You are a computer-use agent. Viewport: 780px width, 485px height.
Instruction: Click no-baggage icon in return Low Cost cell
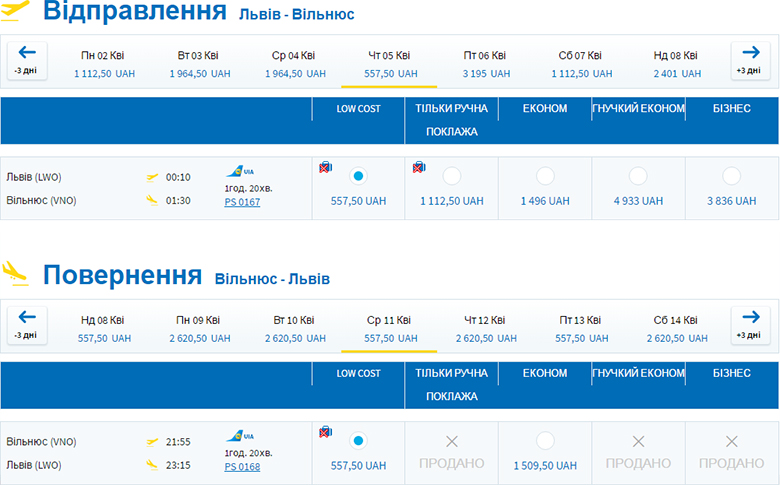(325, 432)
